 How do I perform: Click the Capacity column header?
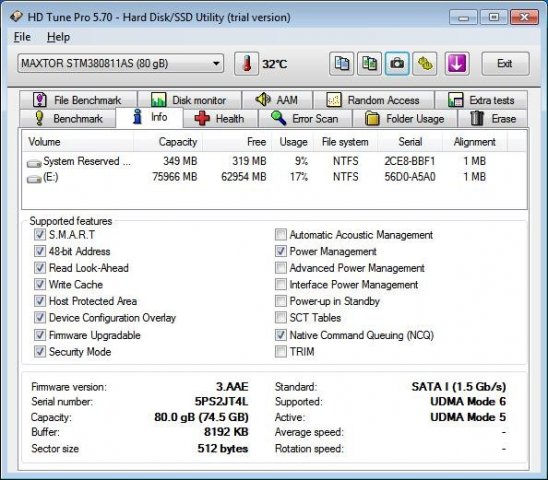pos(168,142)
